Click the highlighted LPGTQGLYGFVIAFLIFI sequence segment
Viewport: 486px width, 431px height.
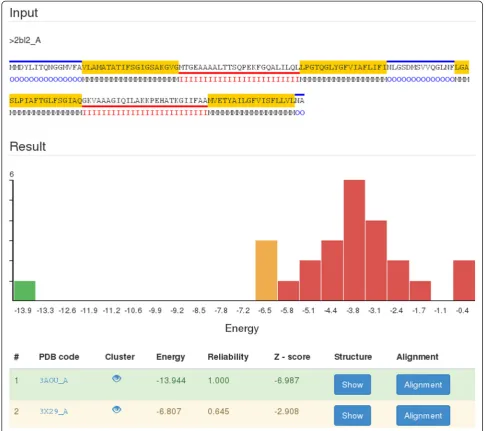343,67
